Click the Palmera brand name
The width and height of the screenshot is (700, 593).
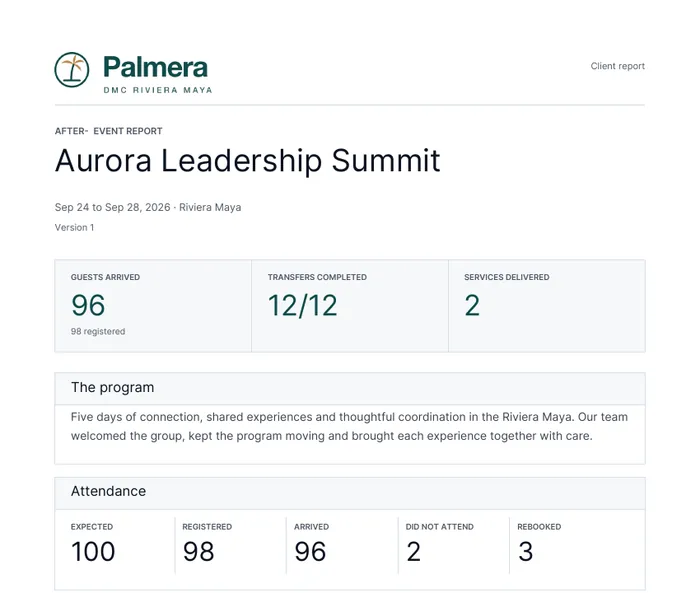155,67
